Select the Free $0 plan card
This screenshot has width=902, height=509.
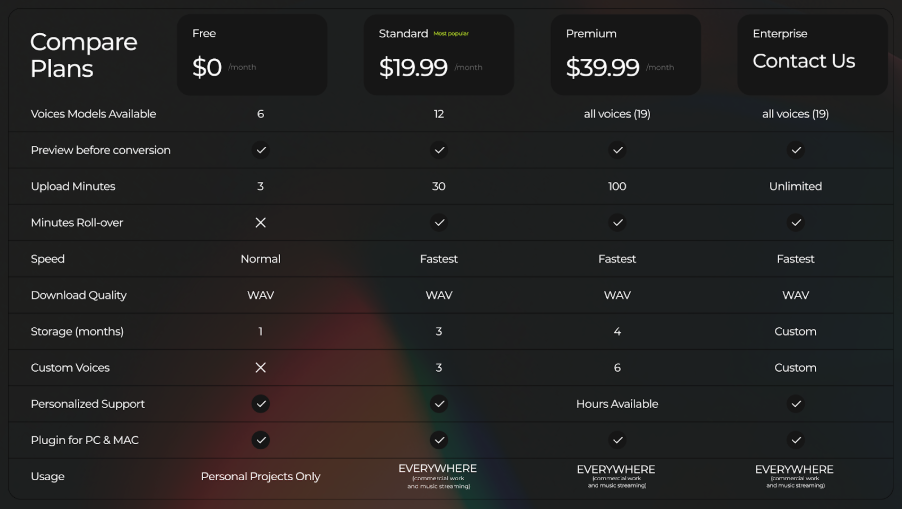[x=252, y=55]
